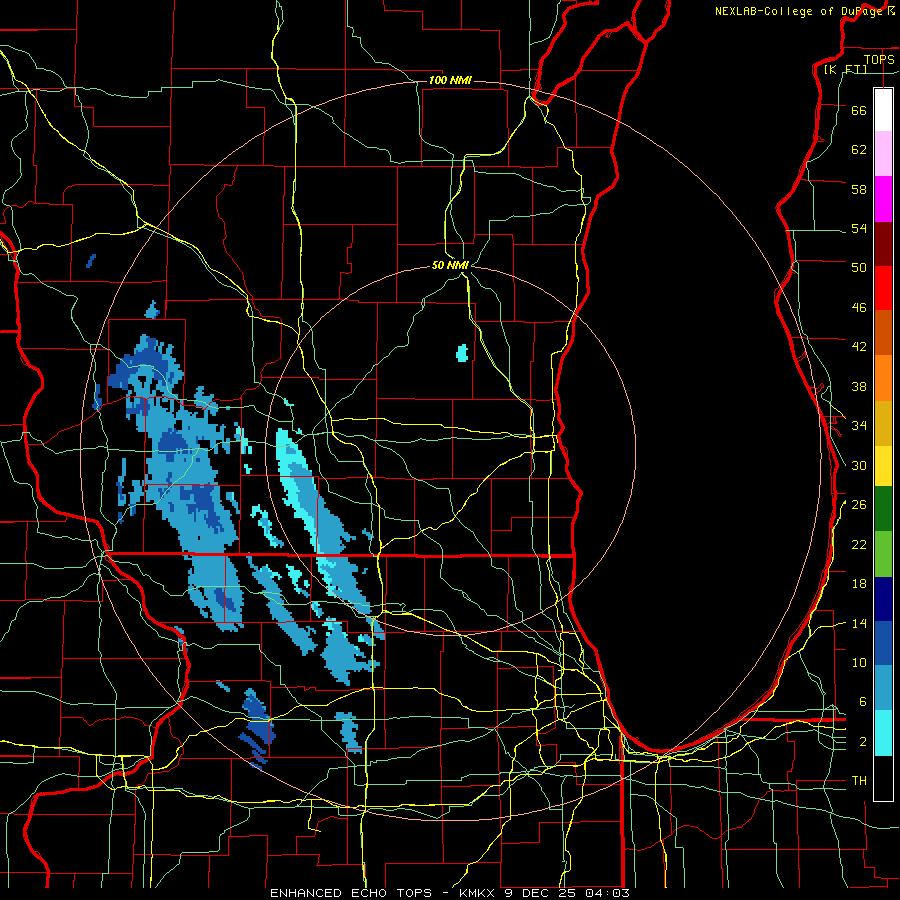Click the yellow legend swatch
Viewport: 900px width, 900px height.
883,466
